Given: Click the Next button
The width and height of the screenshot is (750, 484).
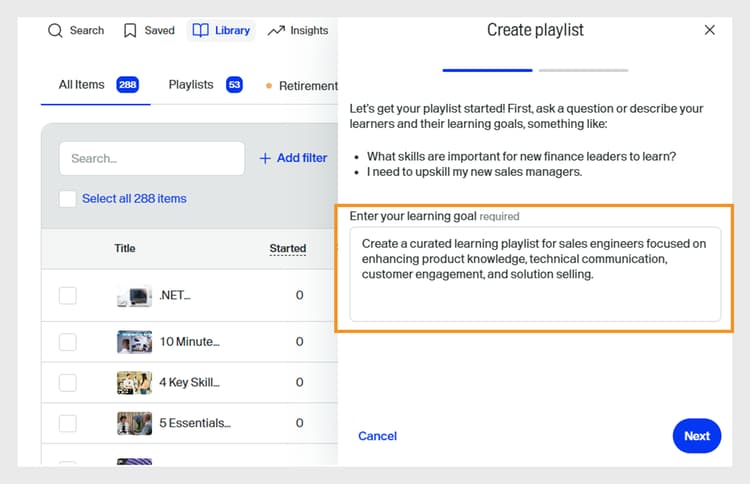Looking at the screenshot, I should click(x=696, y=436).
